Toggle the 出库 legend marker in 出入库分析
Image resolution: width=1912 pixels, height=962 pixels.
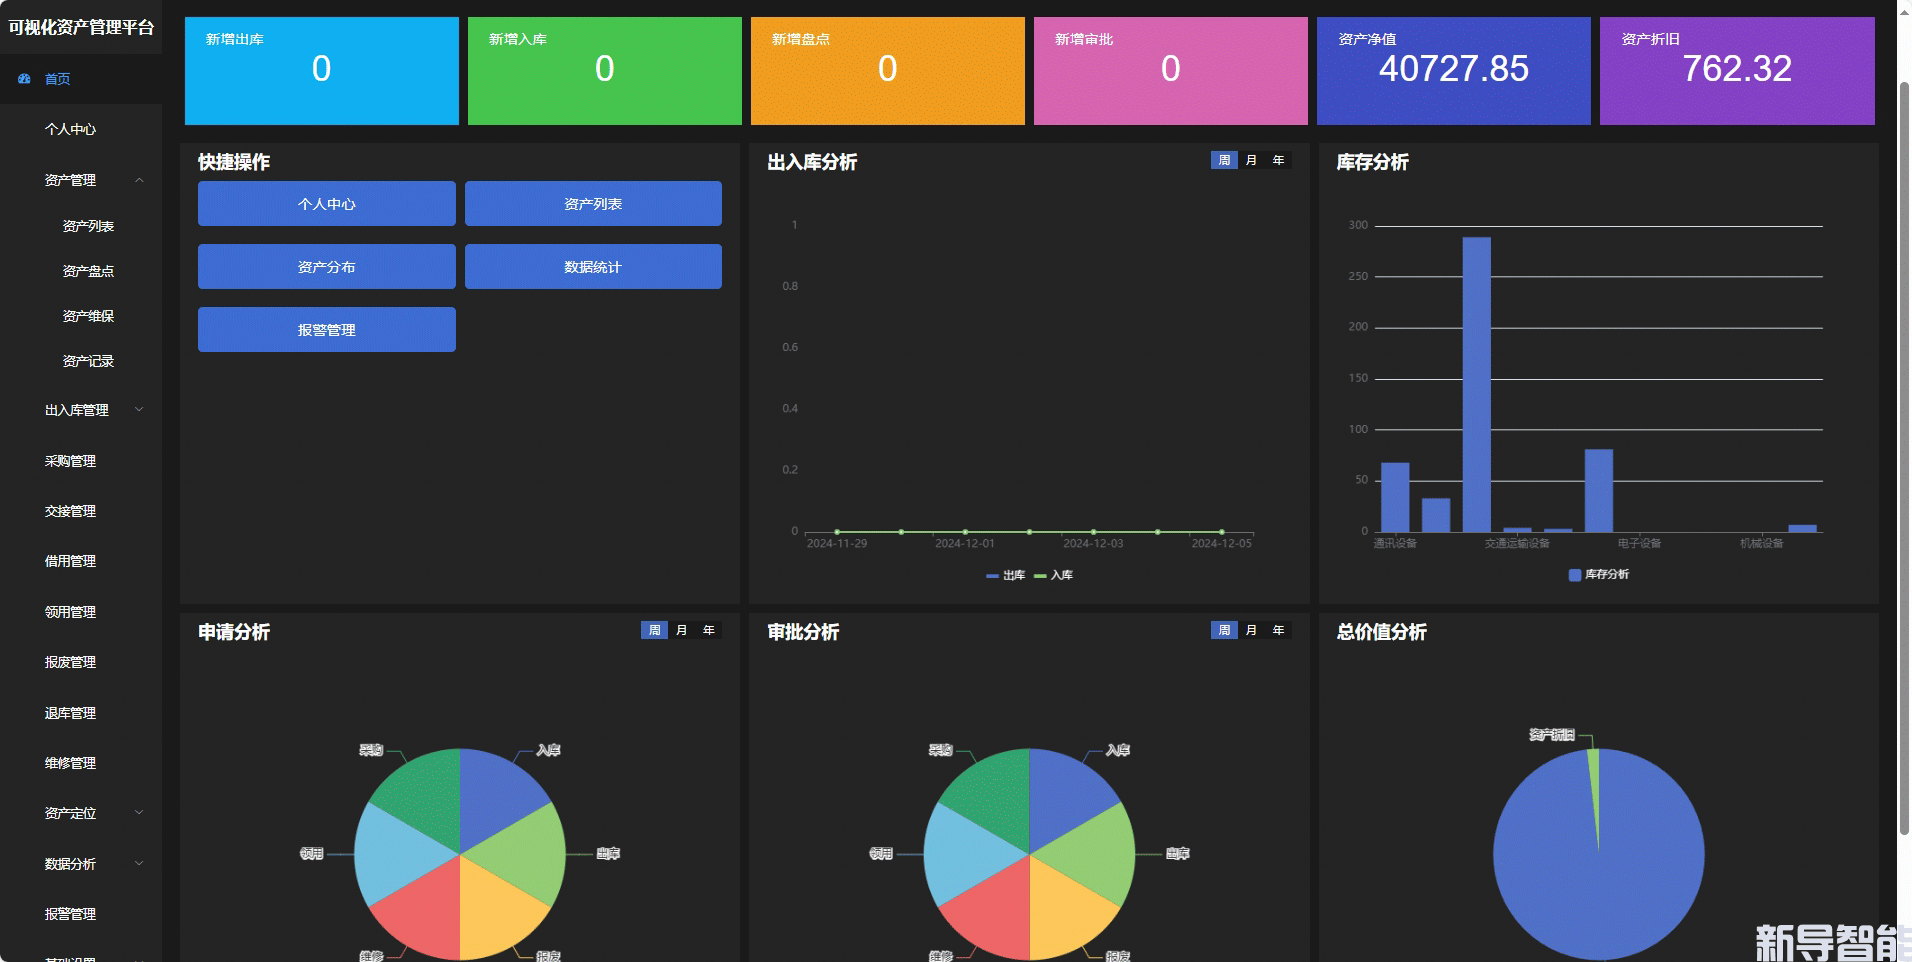(992, 576)
